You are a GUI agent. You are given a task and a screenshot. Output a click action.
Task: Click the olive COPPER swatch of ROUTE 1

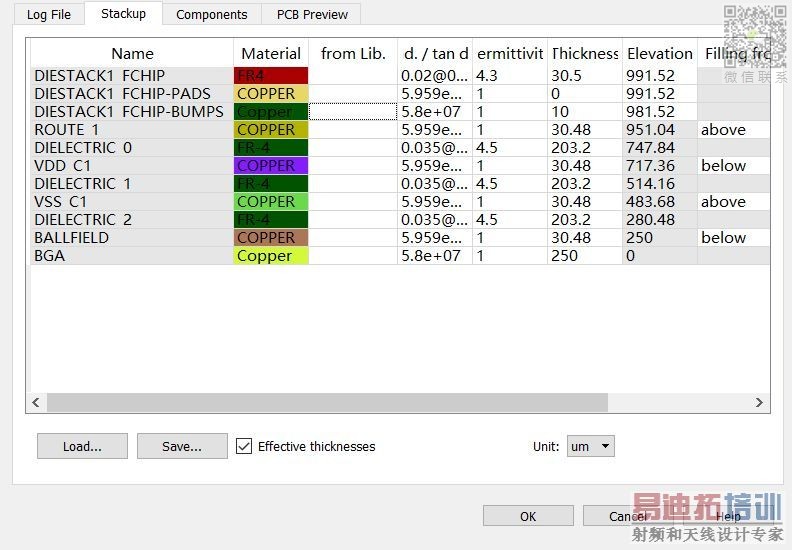coord(271,130)
